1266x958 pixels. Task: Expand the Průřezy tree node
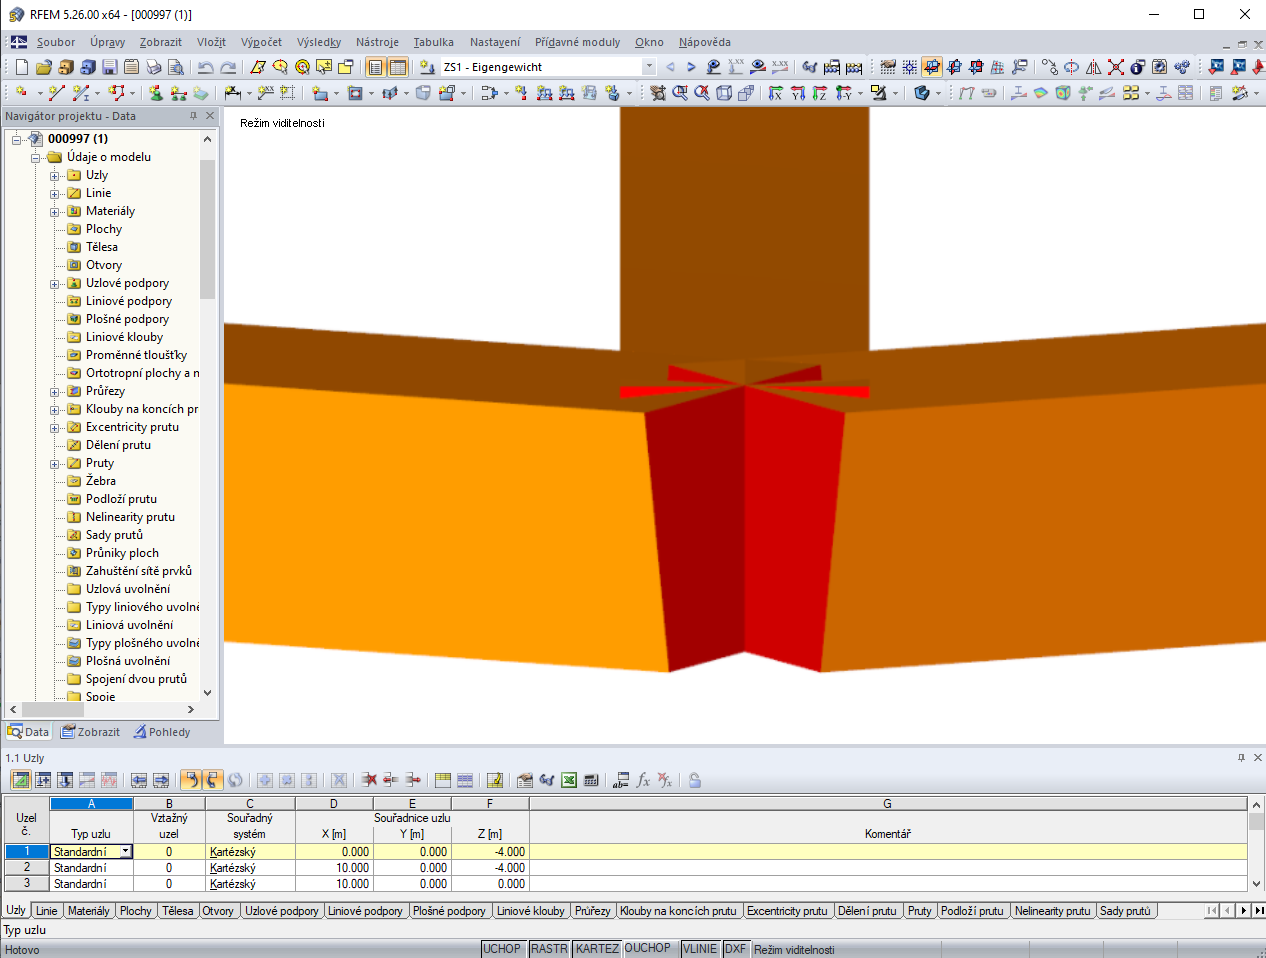coord(55,391)
